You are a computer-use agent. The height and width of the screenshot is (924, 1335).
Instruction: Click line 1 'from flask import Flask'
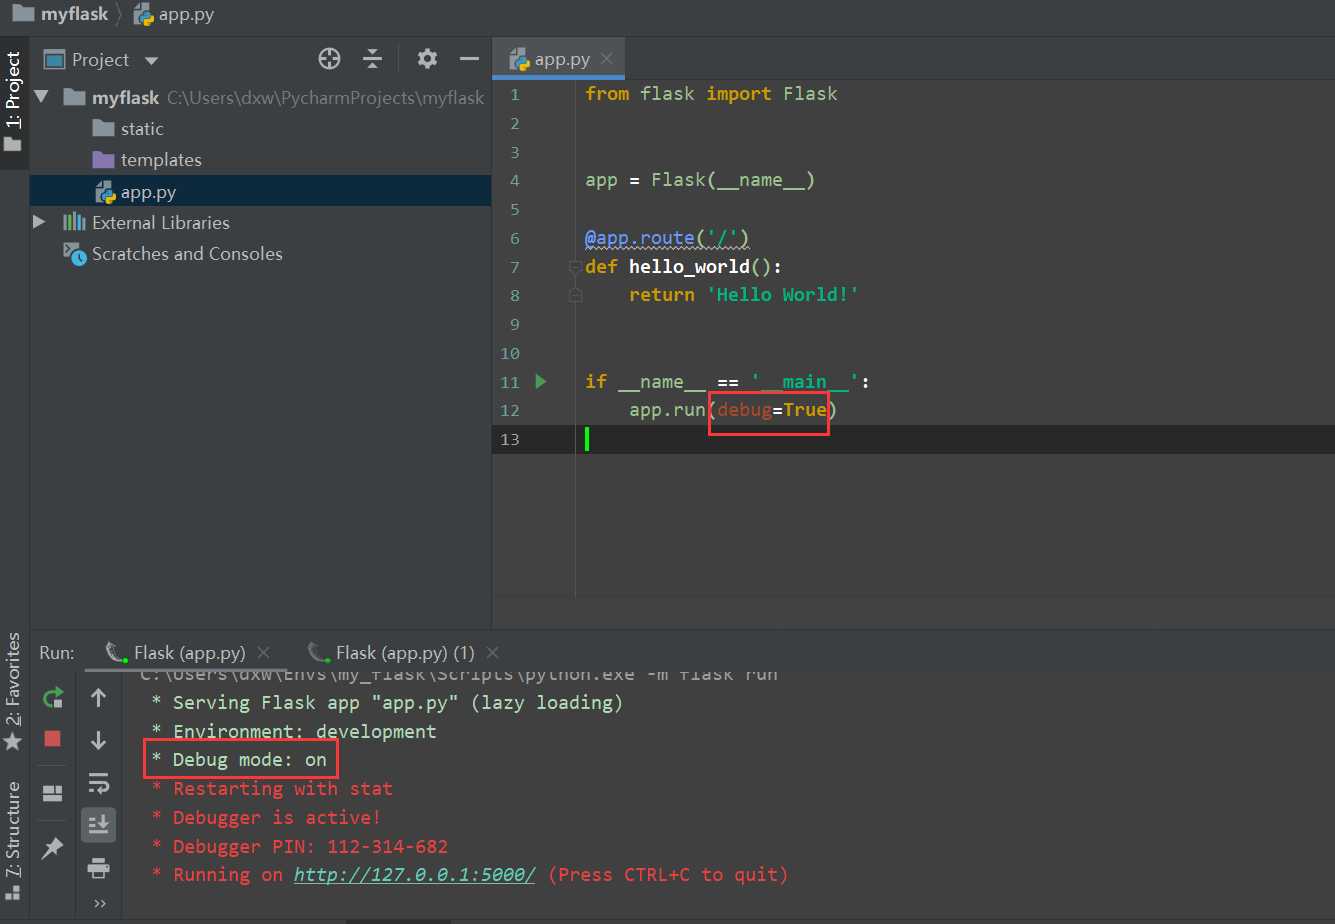point(711,94)
